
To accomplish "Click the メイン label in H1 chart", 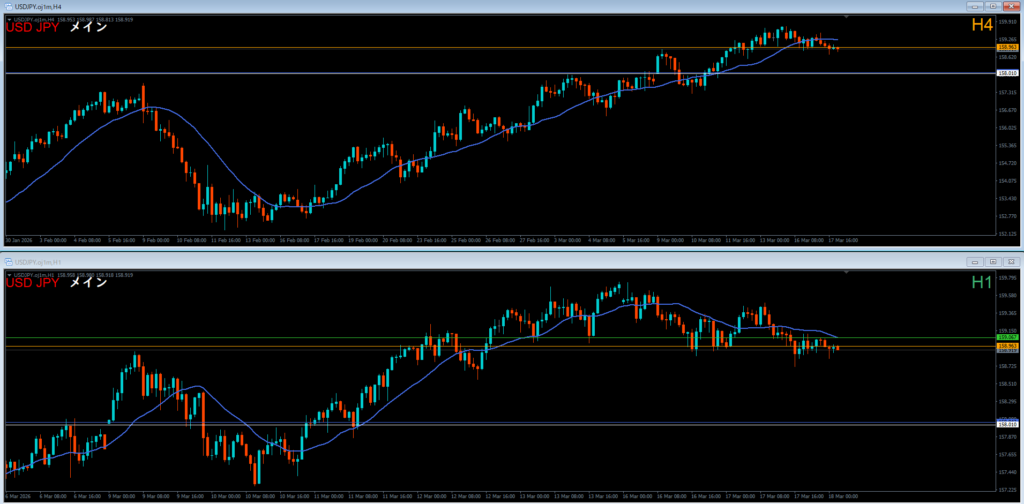I will tap(88, 283).
